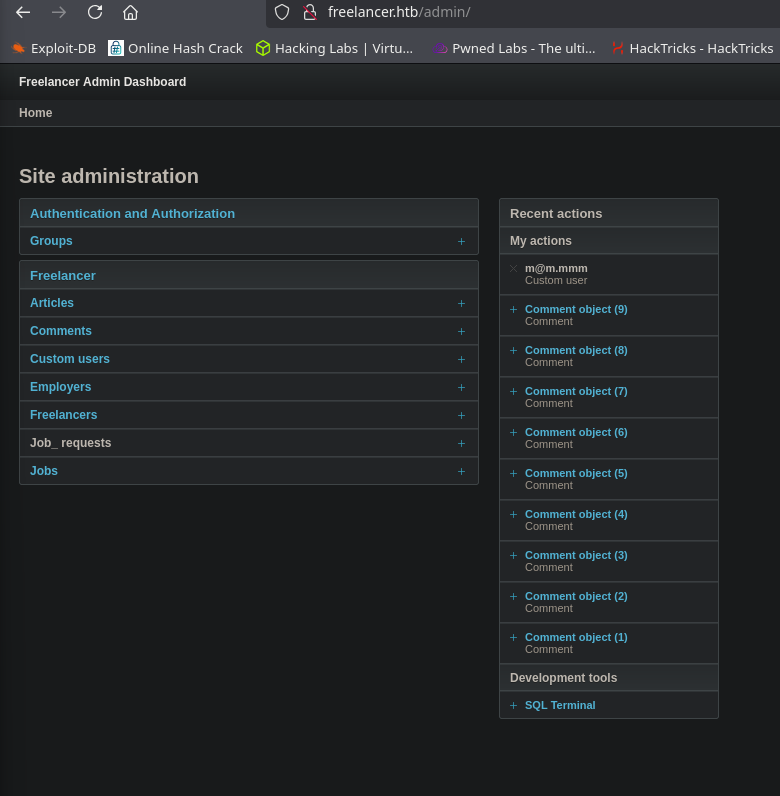The width and height of the screenshot is (780, 796).
Task: Open the Groups model list
Action: (x=51, y=241)
